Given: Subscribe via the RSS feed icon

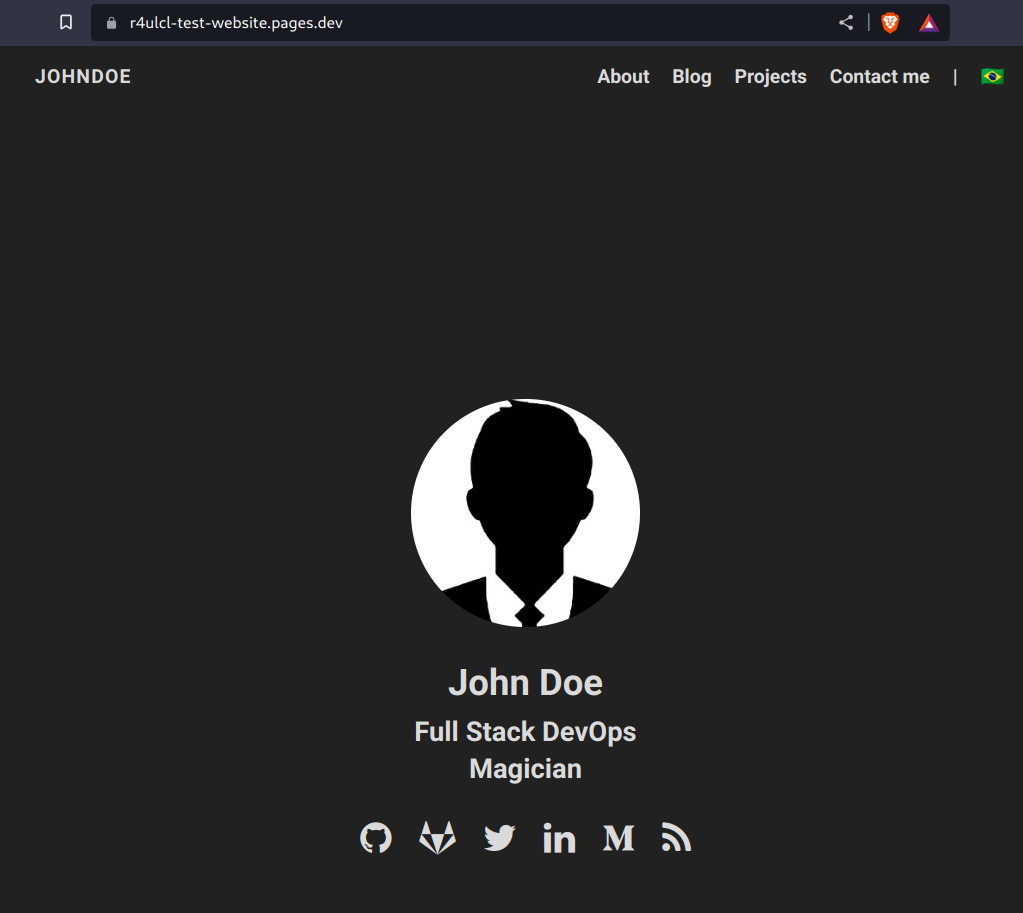Looking at the screenshot, I should pyautogui.click(x=676, y=838).
